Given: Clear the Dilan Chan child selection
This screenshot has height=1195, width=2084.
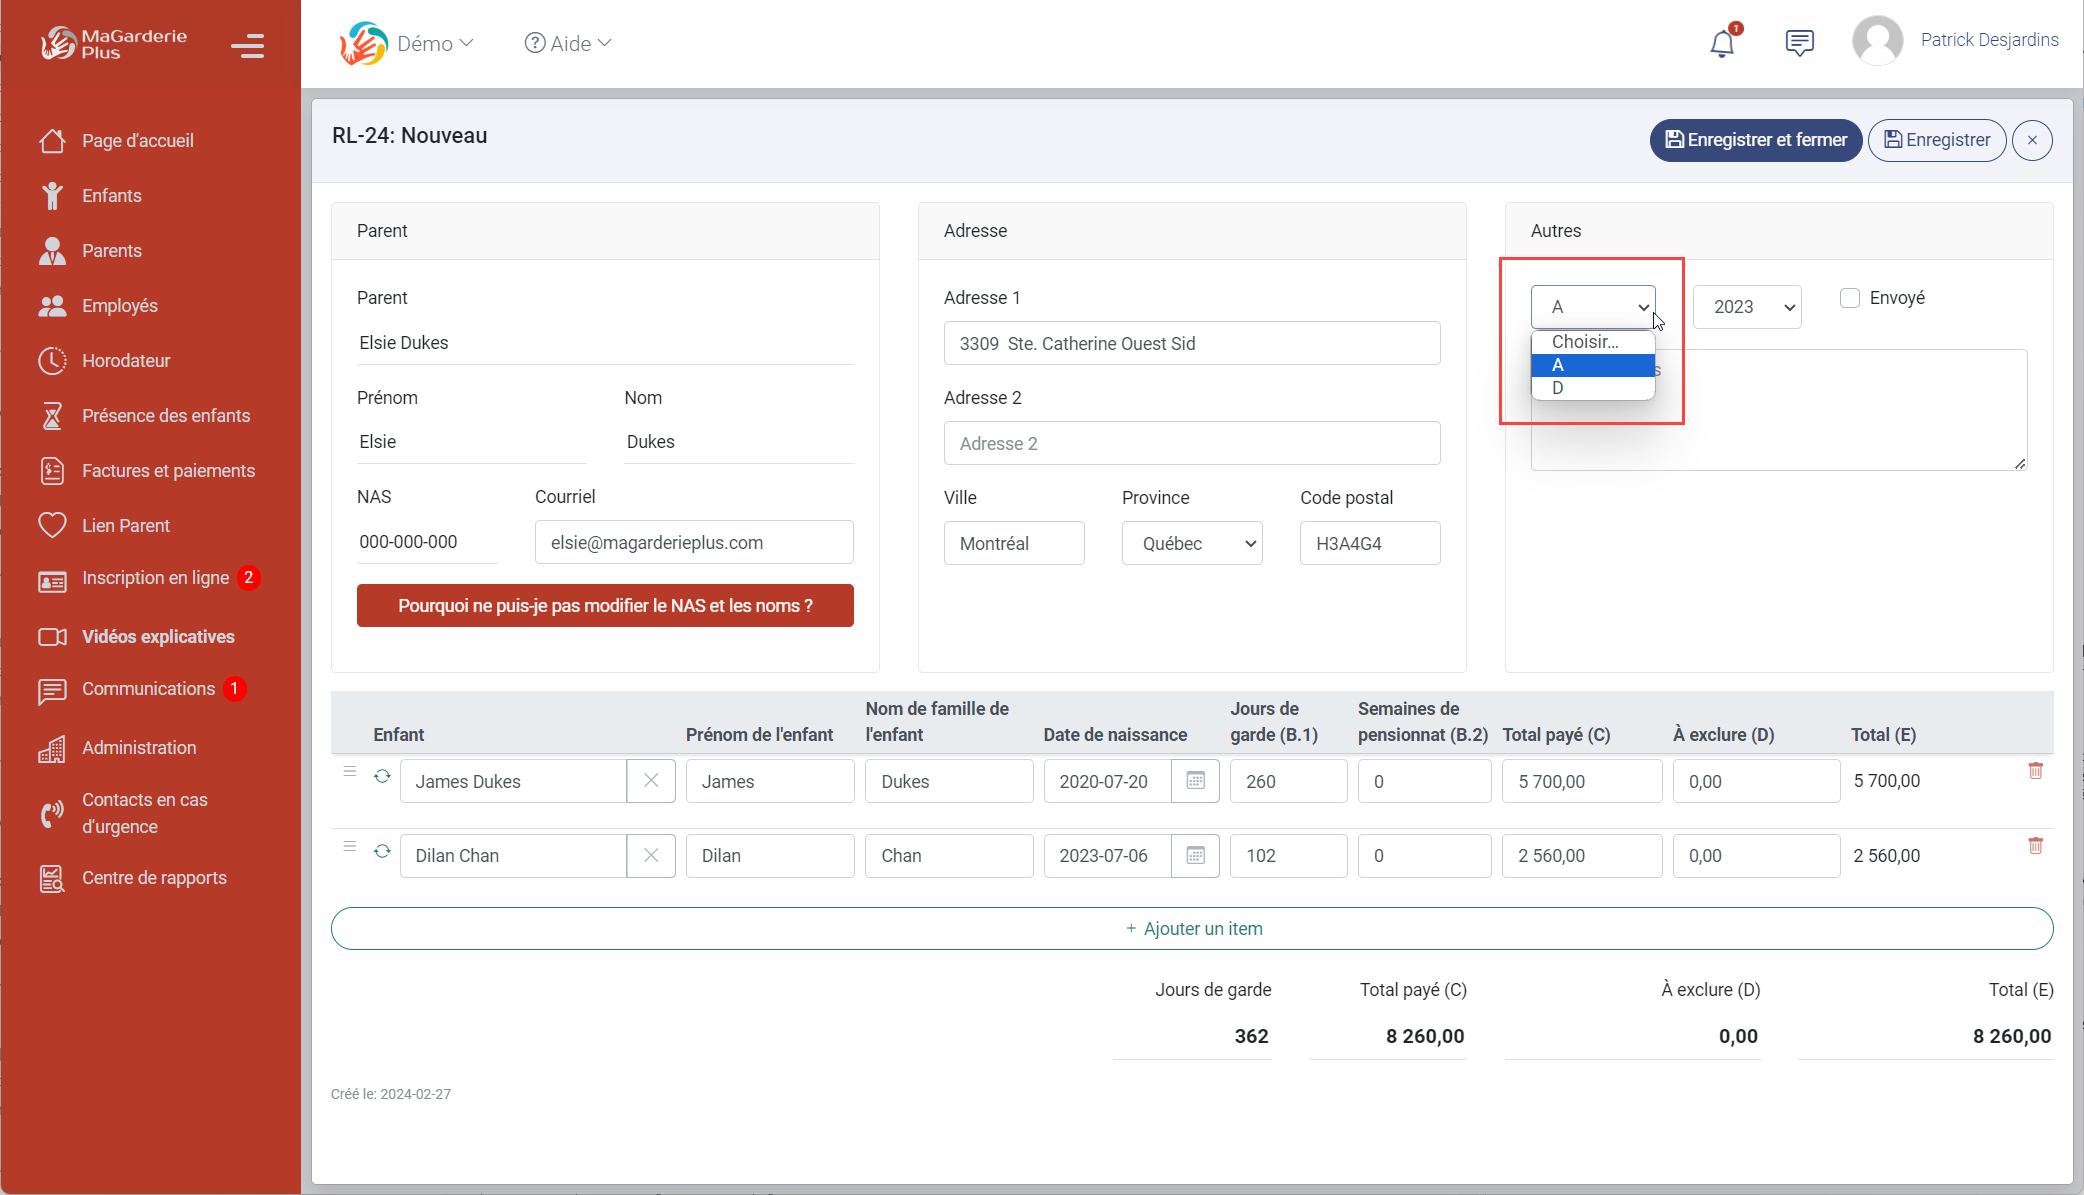Looking at the screenshot, I should (x=651, y=855).
